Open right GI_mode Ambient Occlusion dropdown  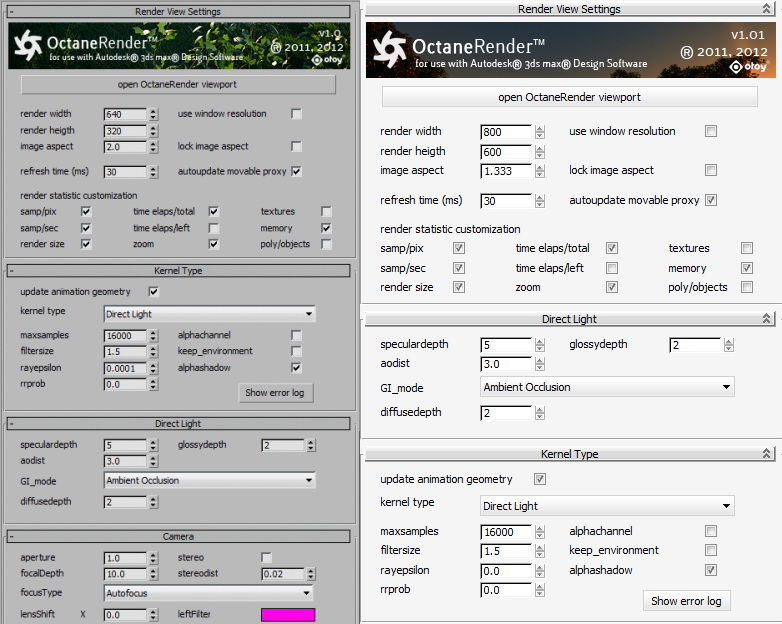pyautogui.click(x=607, y=387)
